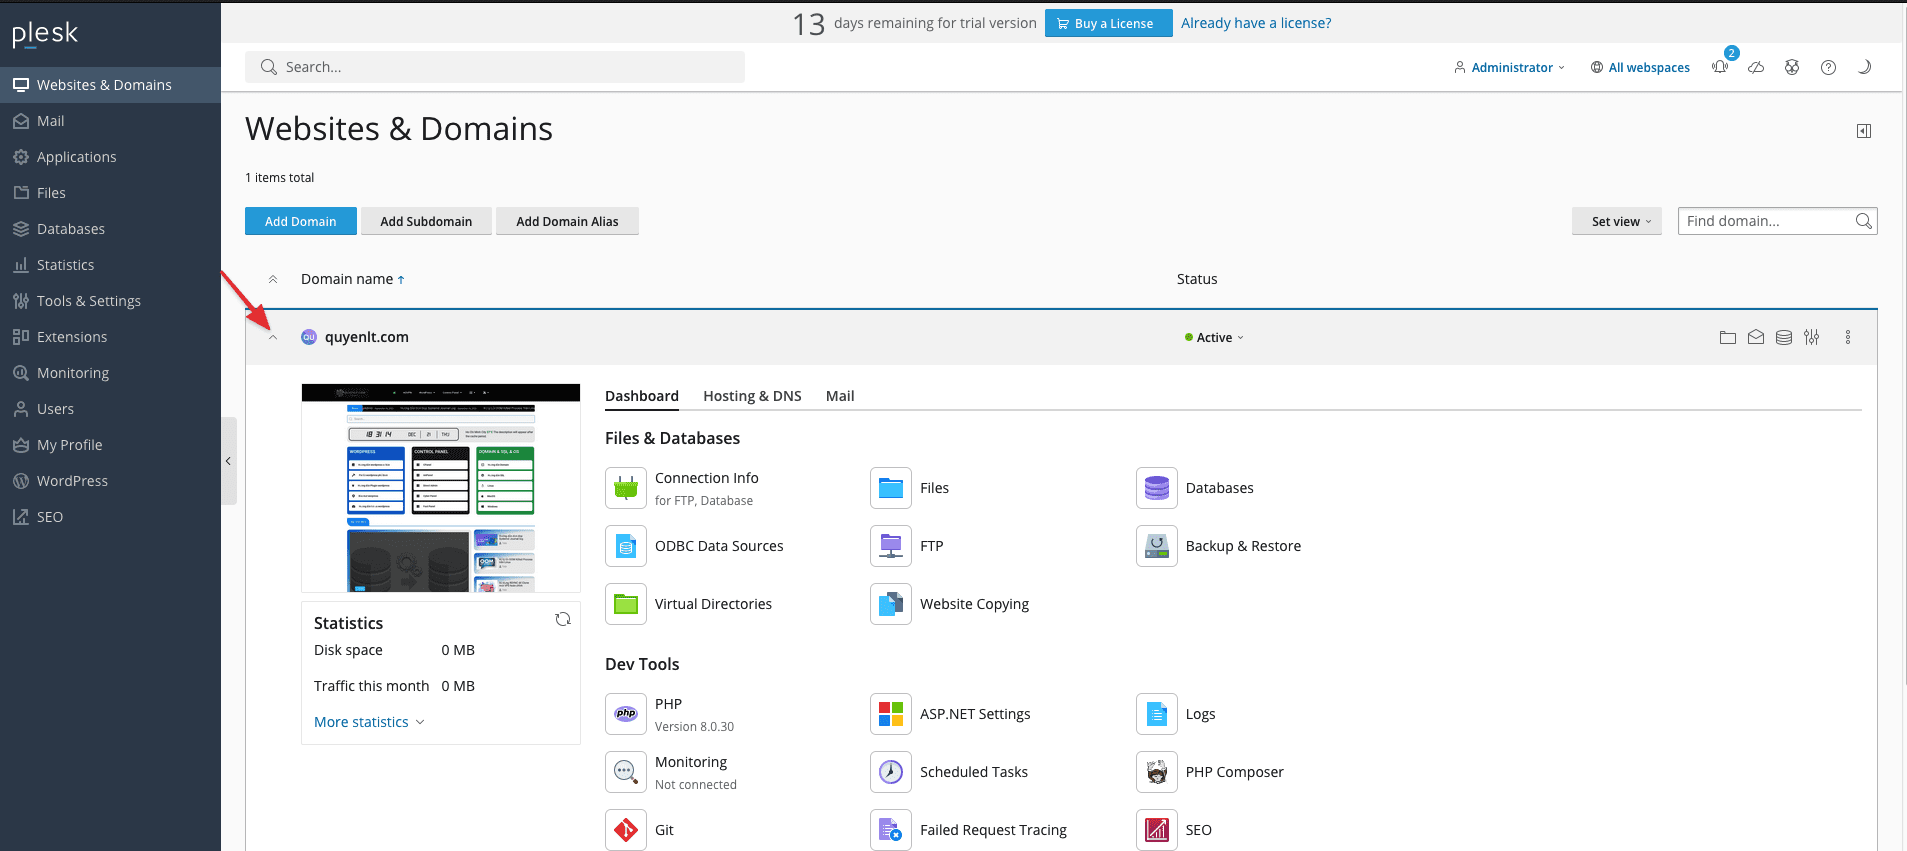This screenshot has width=1907, height=851.
Task: Expand More statistics
Action: click(x=369, y=722)
